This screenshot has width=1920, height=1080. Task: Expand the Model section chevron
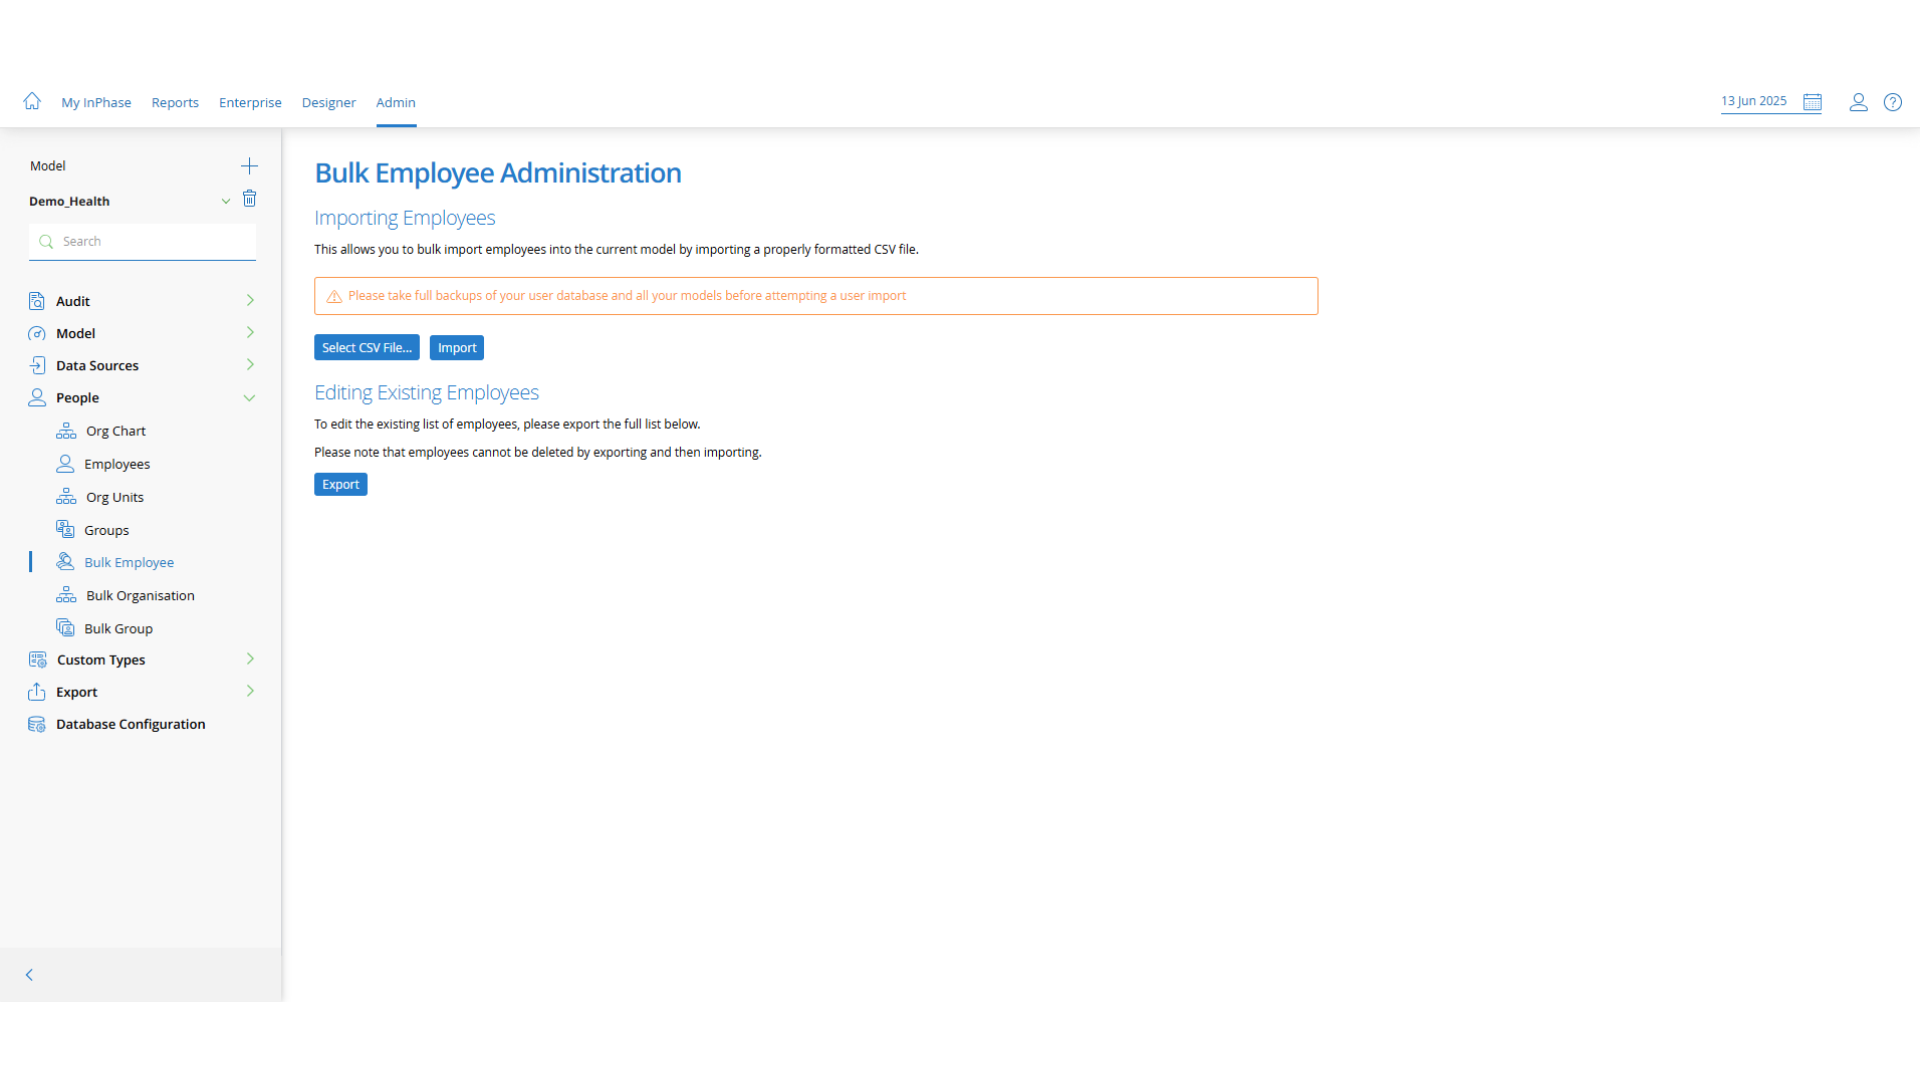(x=250, y=332)
